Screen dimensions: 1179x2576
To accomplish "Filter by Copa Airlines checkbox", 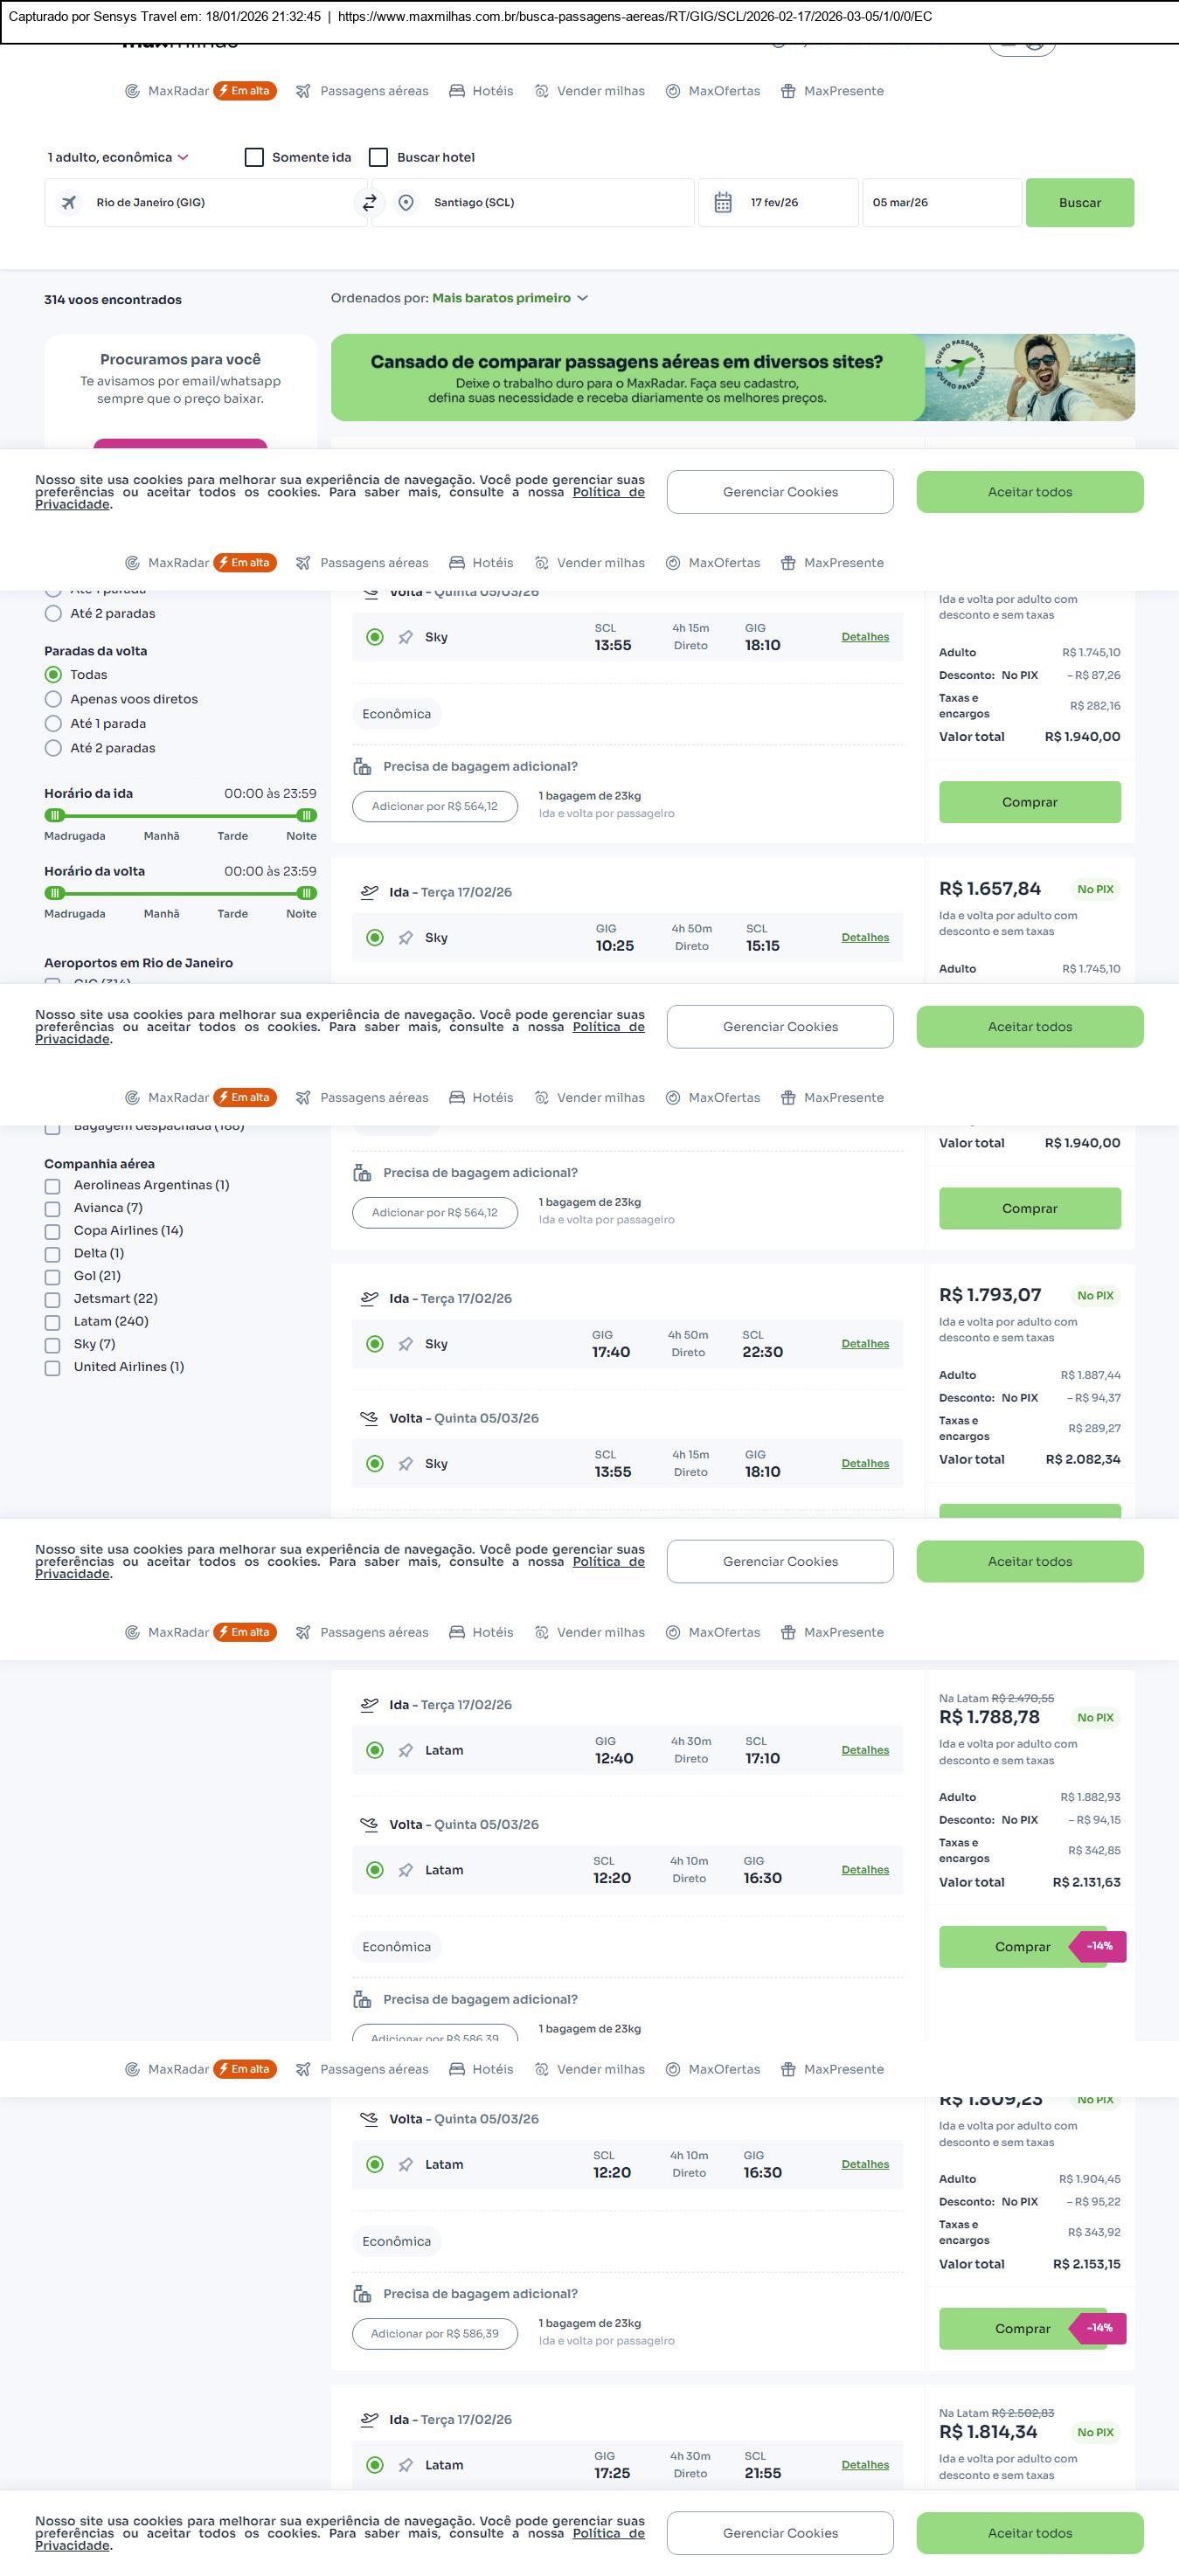I will point(52,1231).
